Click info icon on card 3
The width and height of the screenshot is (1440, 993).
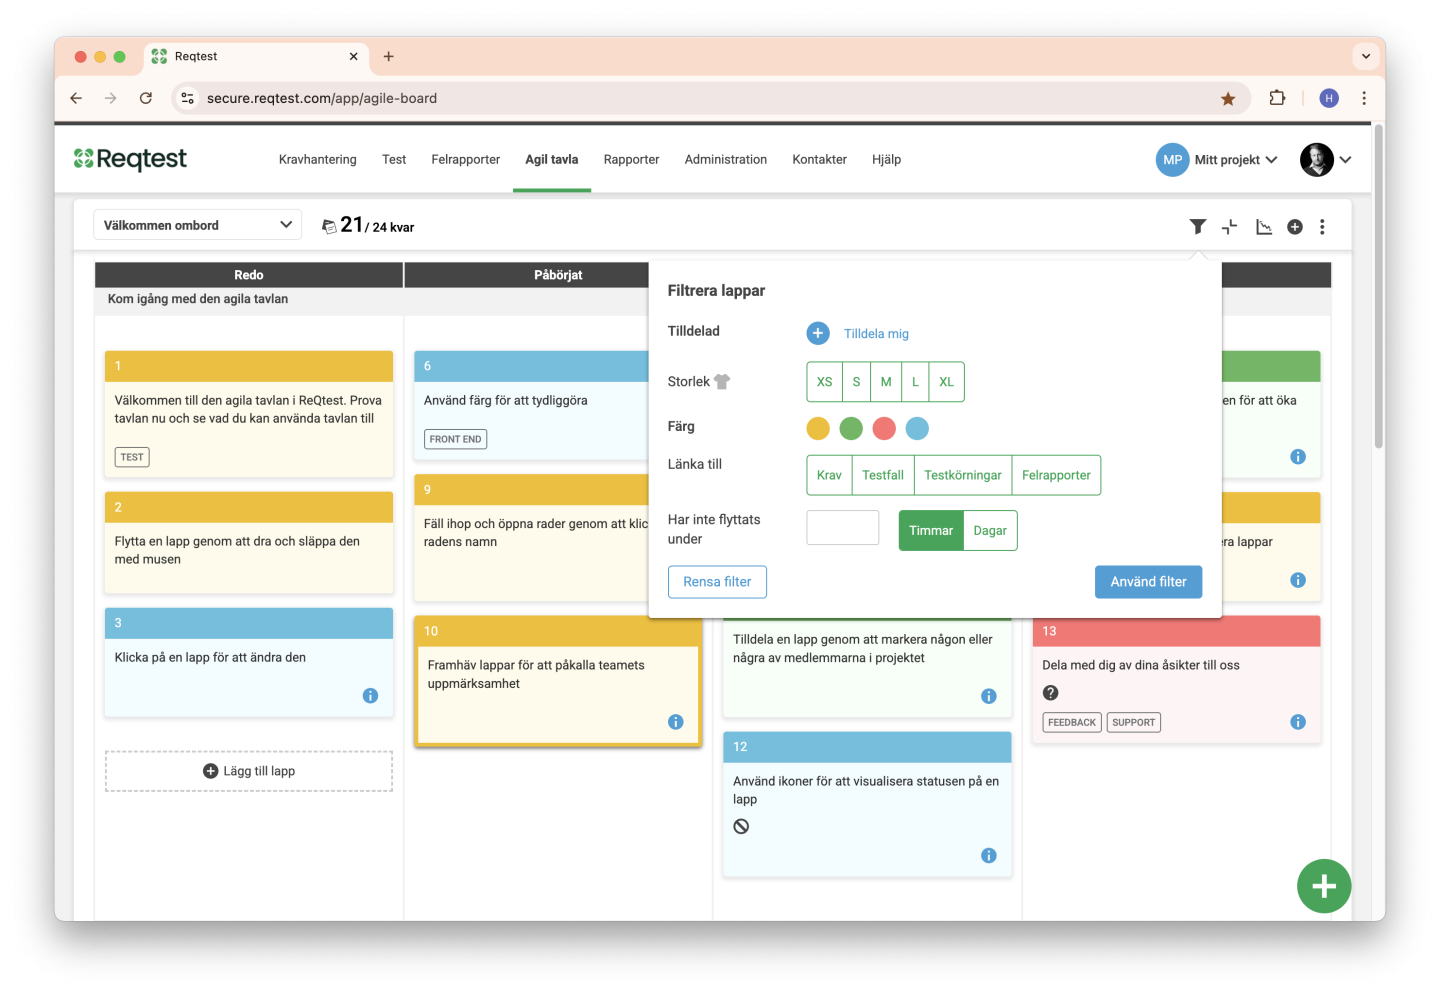click(370, 696)
